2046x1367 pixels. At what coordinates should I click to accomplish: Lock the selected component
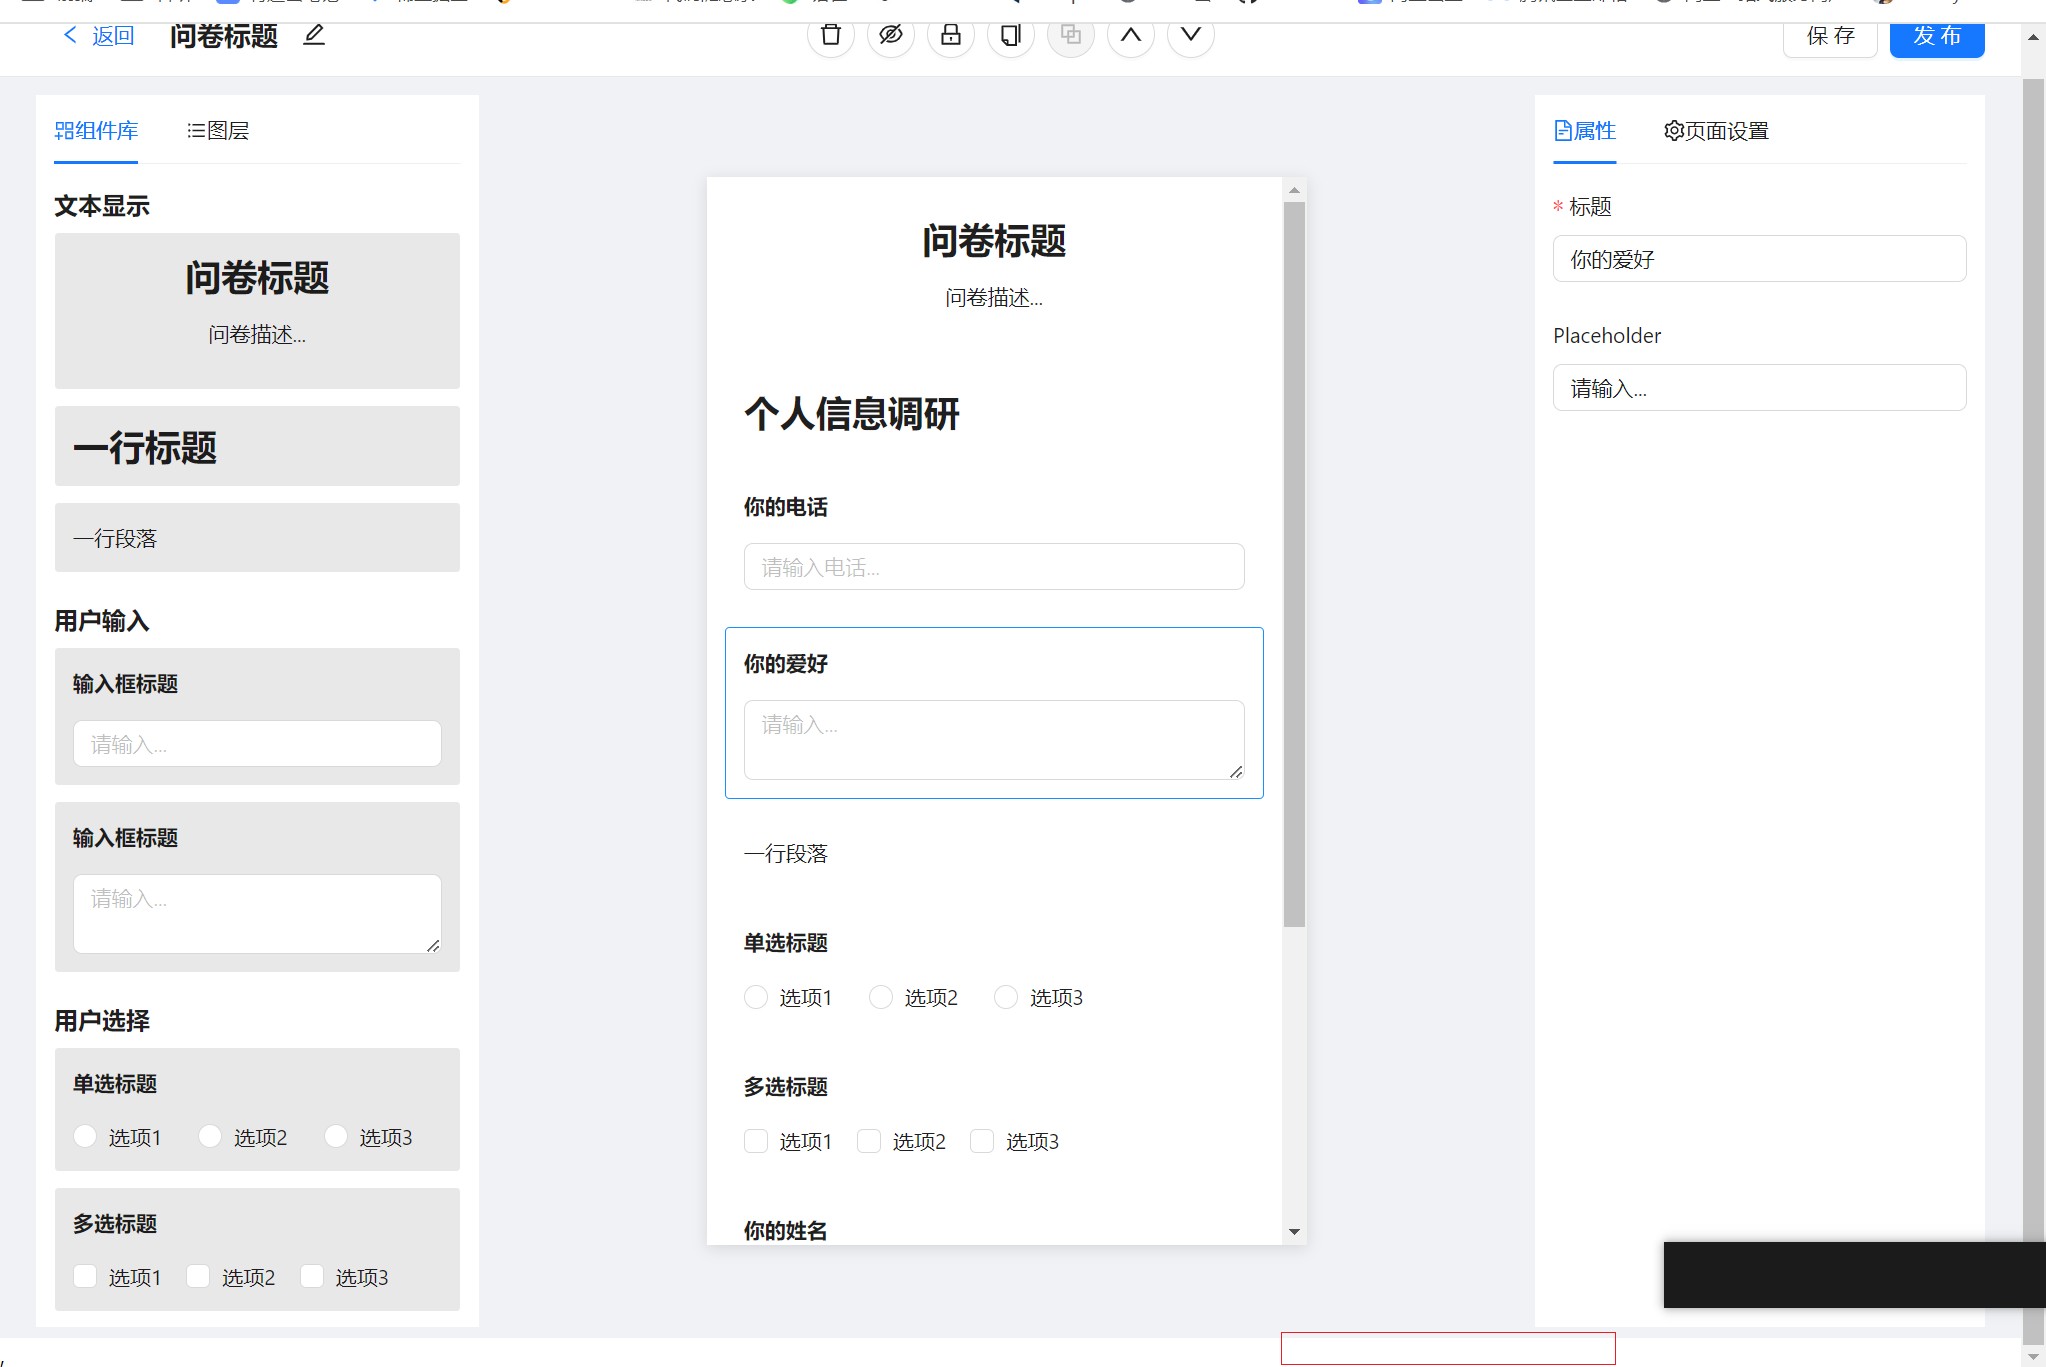(950, 36)
